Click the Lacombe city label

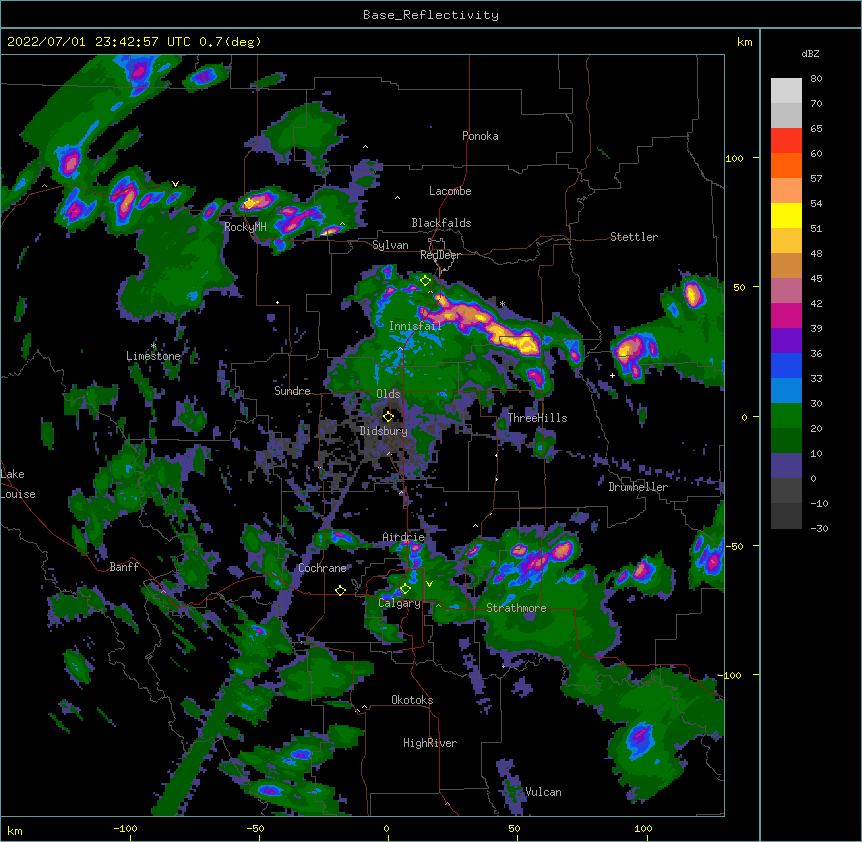450,191
